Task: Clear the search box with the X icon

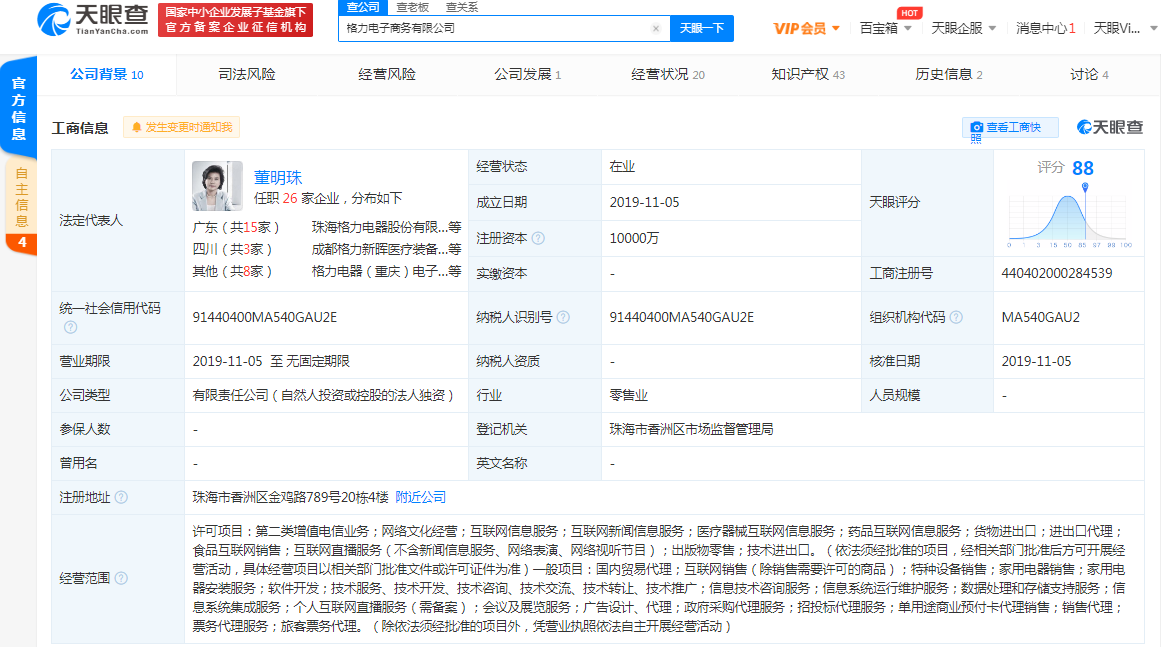Action: [x=656, y=29]
